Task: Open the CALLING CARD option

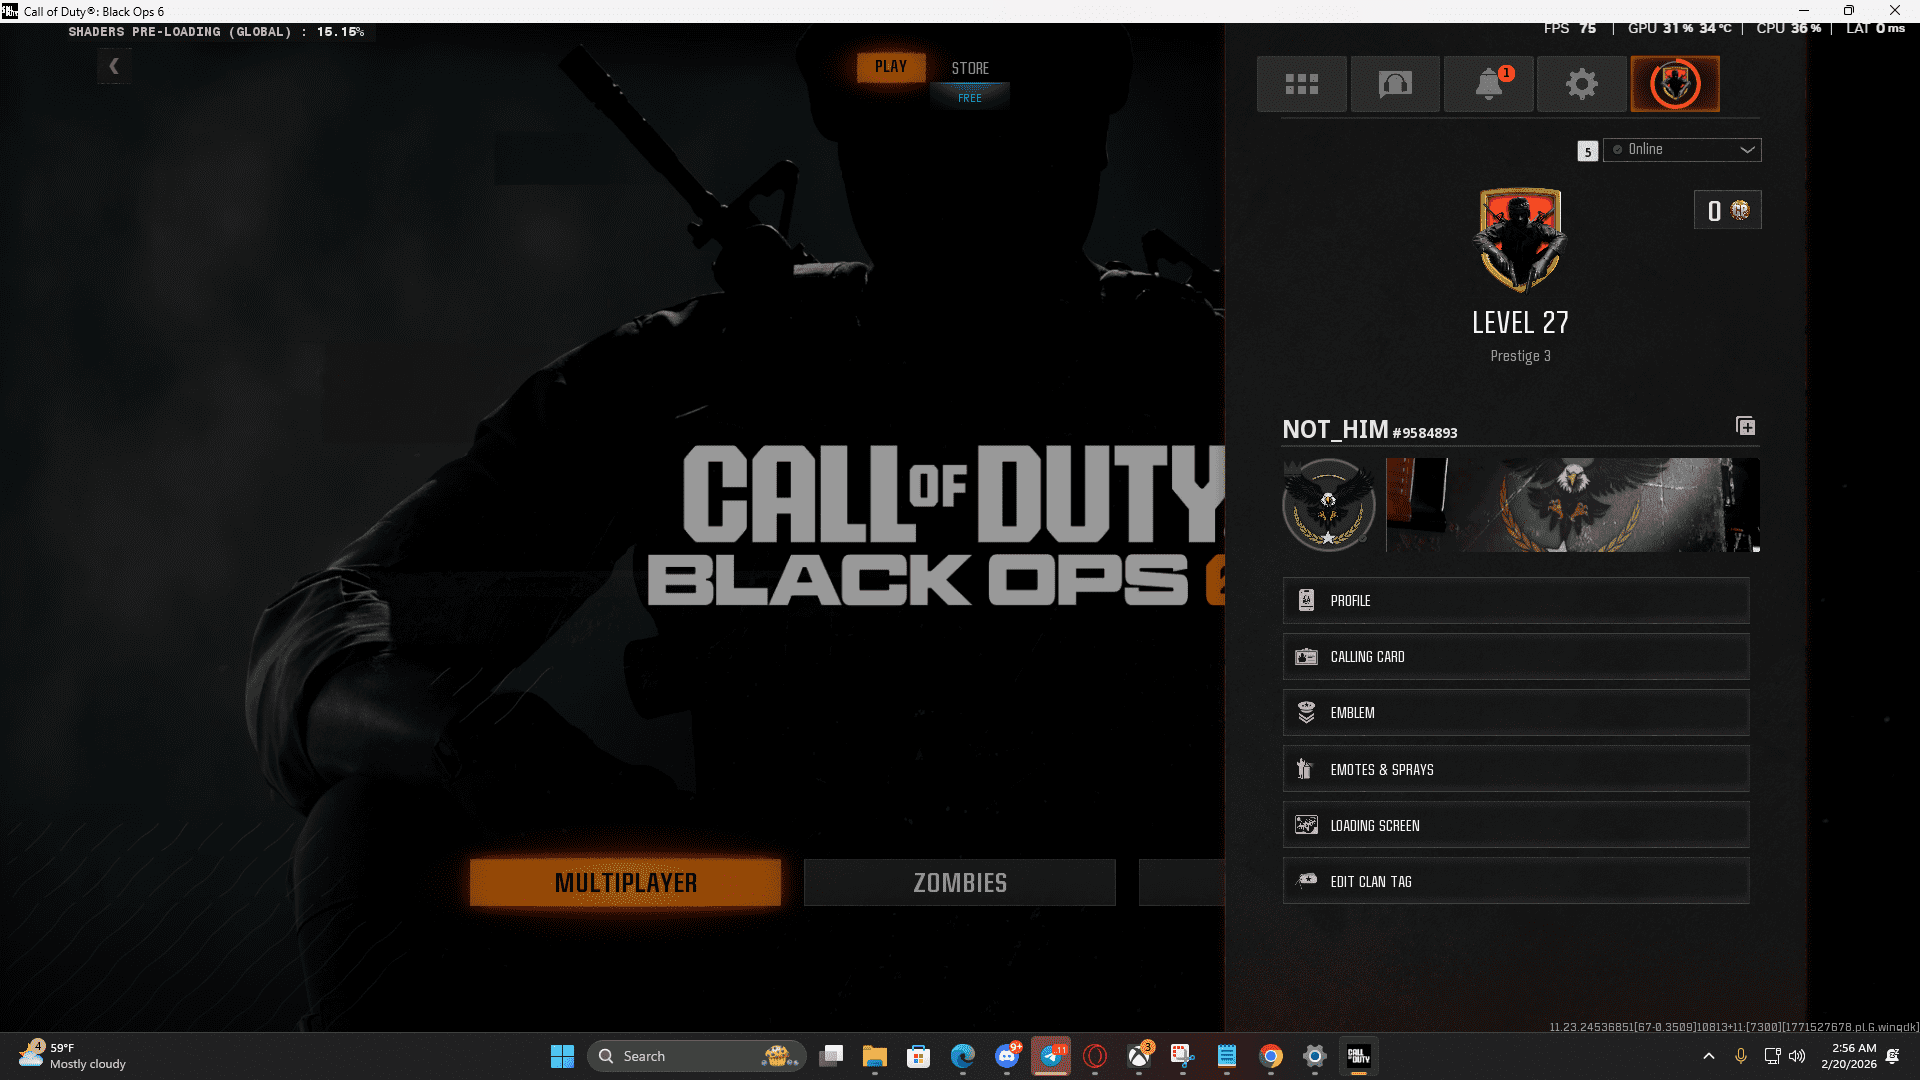Action: coord(1515,657)
